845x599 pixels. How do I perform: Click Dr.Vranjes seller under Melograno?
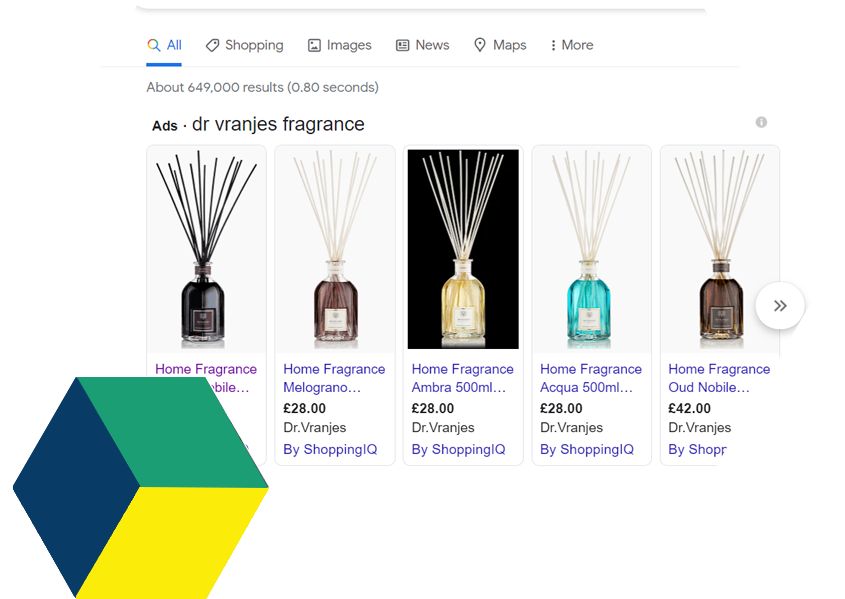coord(315,428)
